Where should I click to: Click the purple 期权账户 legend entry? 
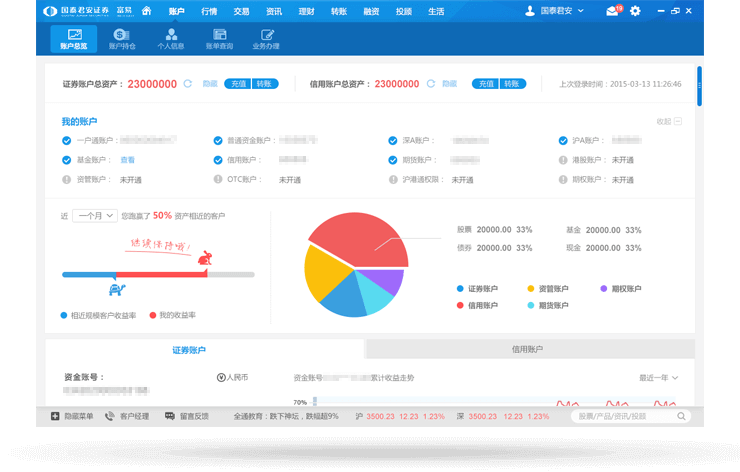tap(621, 288)
